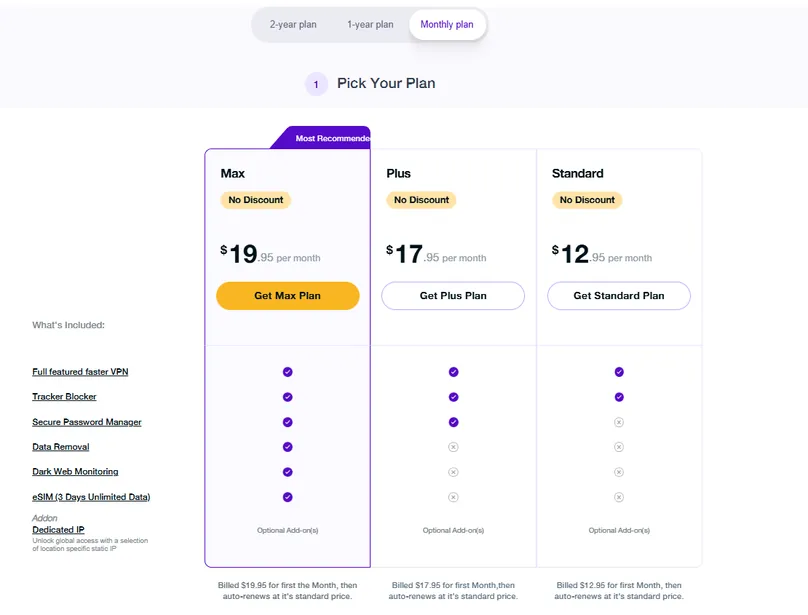Click Max plan's Dark Web Monitoring checkmark
Viewport: 808px width, 615px height.
[x=288, y=472]
